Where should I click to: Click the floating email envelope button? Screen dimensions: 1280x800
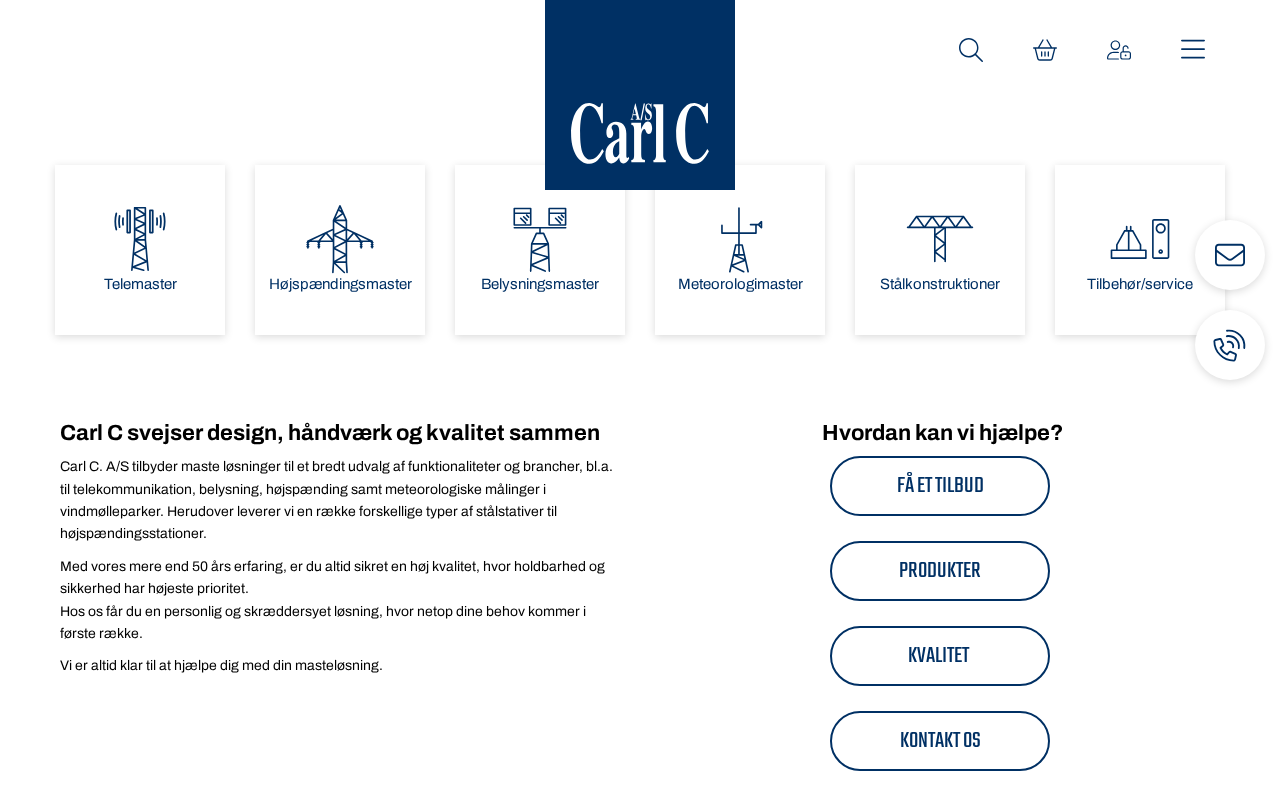(x=1230, y=255)
